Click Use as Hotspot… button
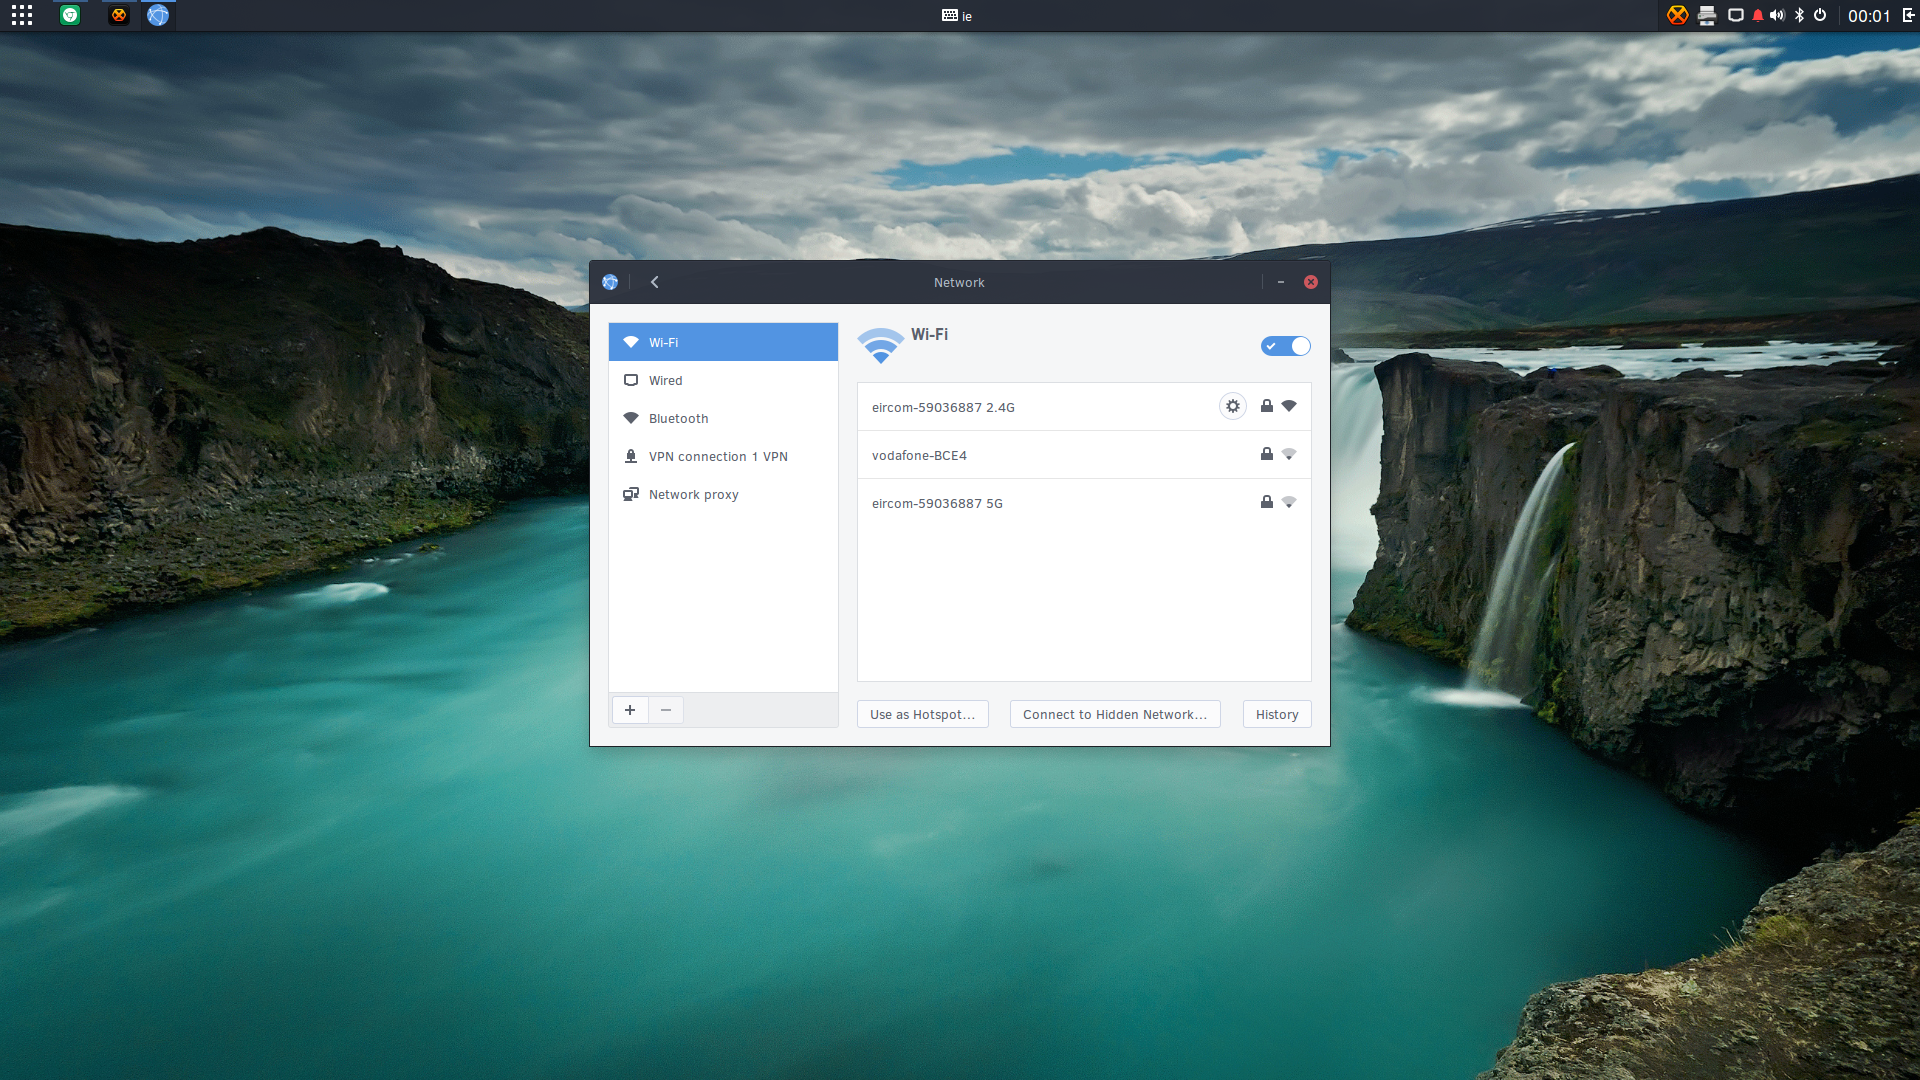The width and height of the screenshot is (1920, 1080). click(x=922, y=714)
